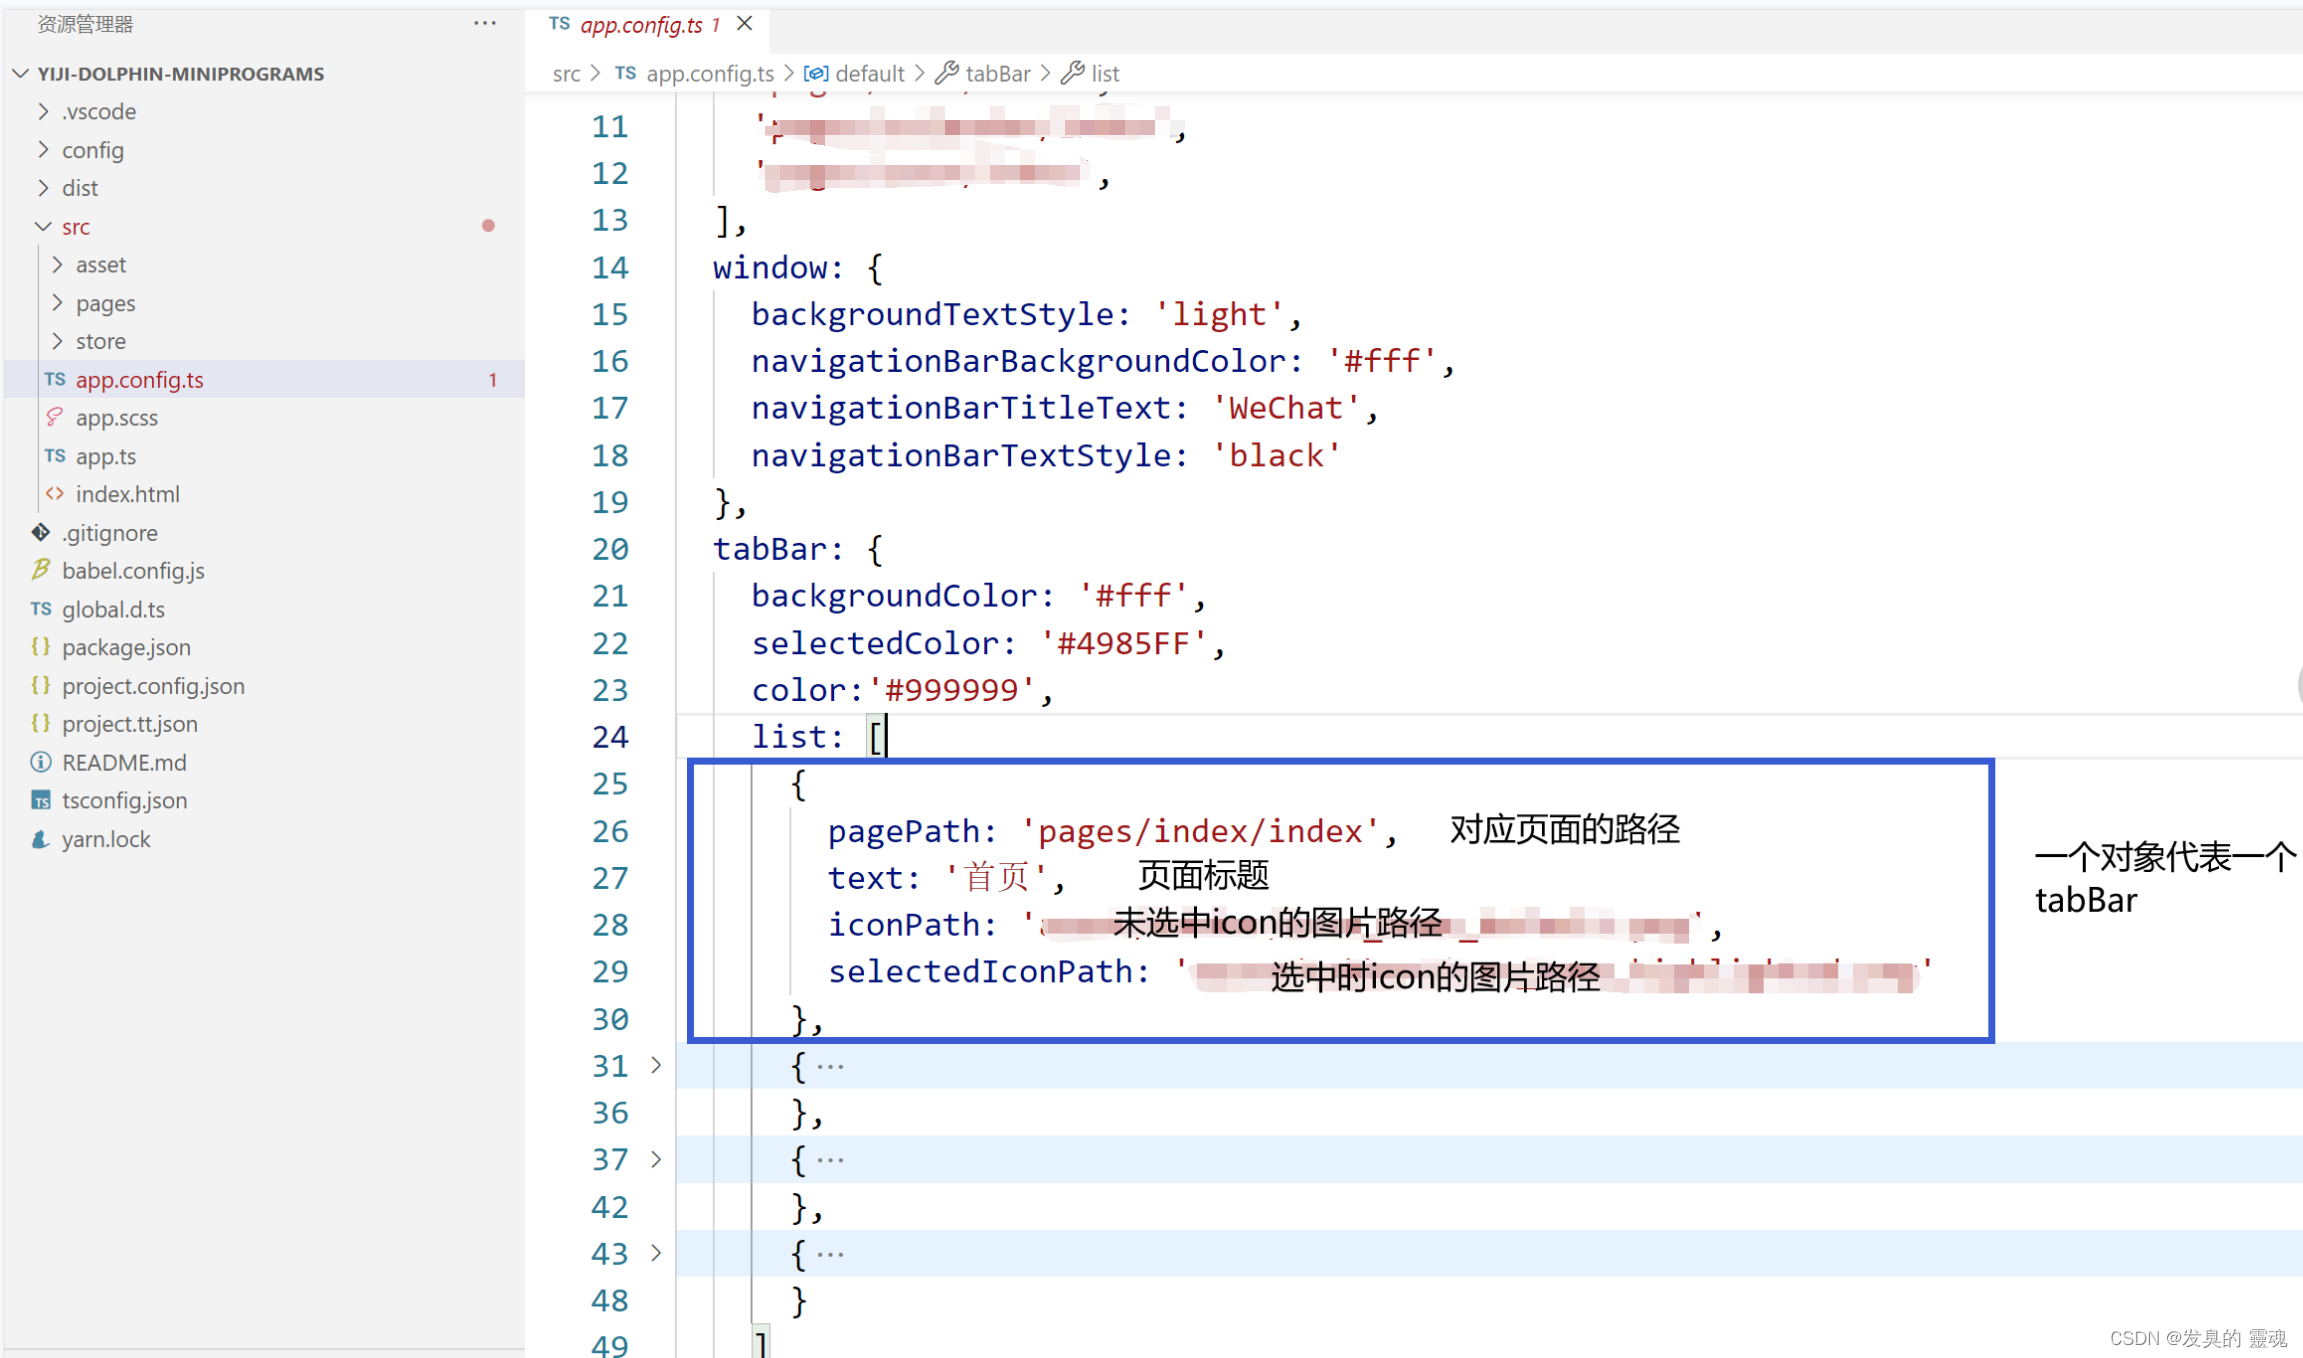
Task: Open the app.scss stylesheet file
Action: pyautogui.click(x=116, y=417)
